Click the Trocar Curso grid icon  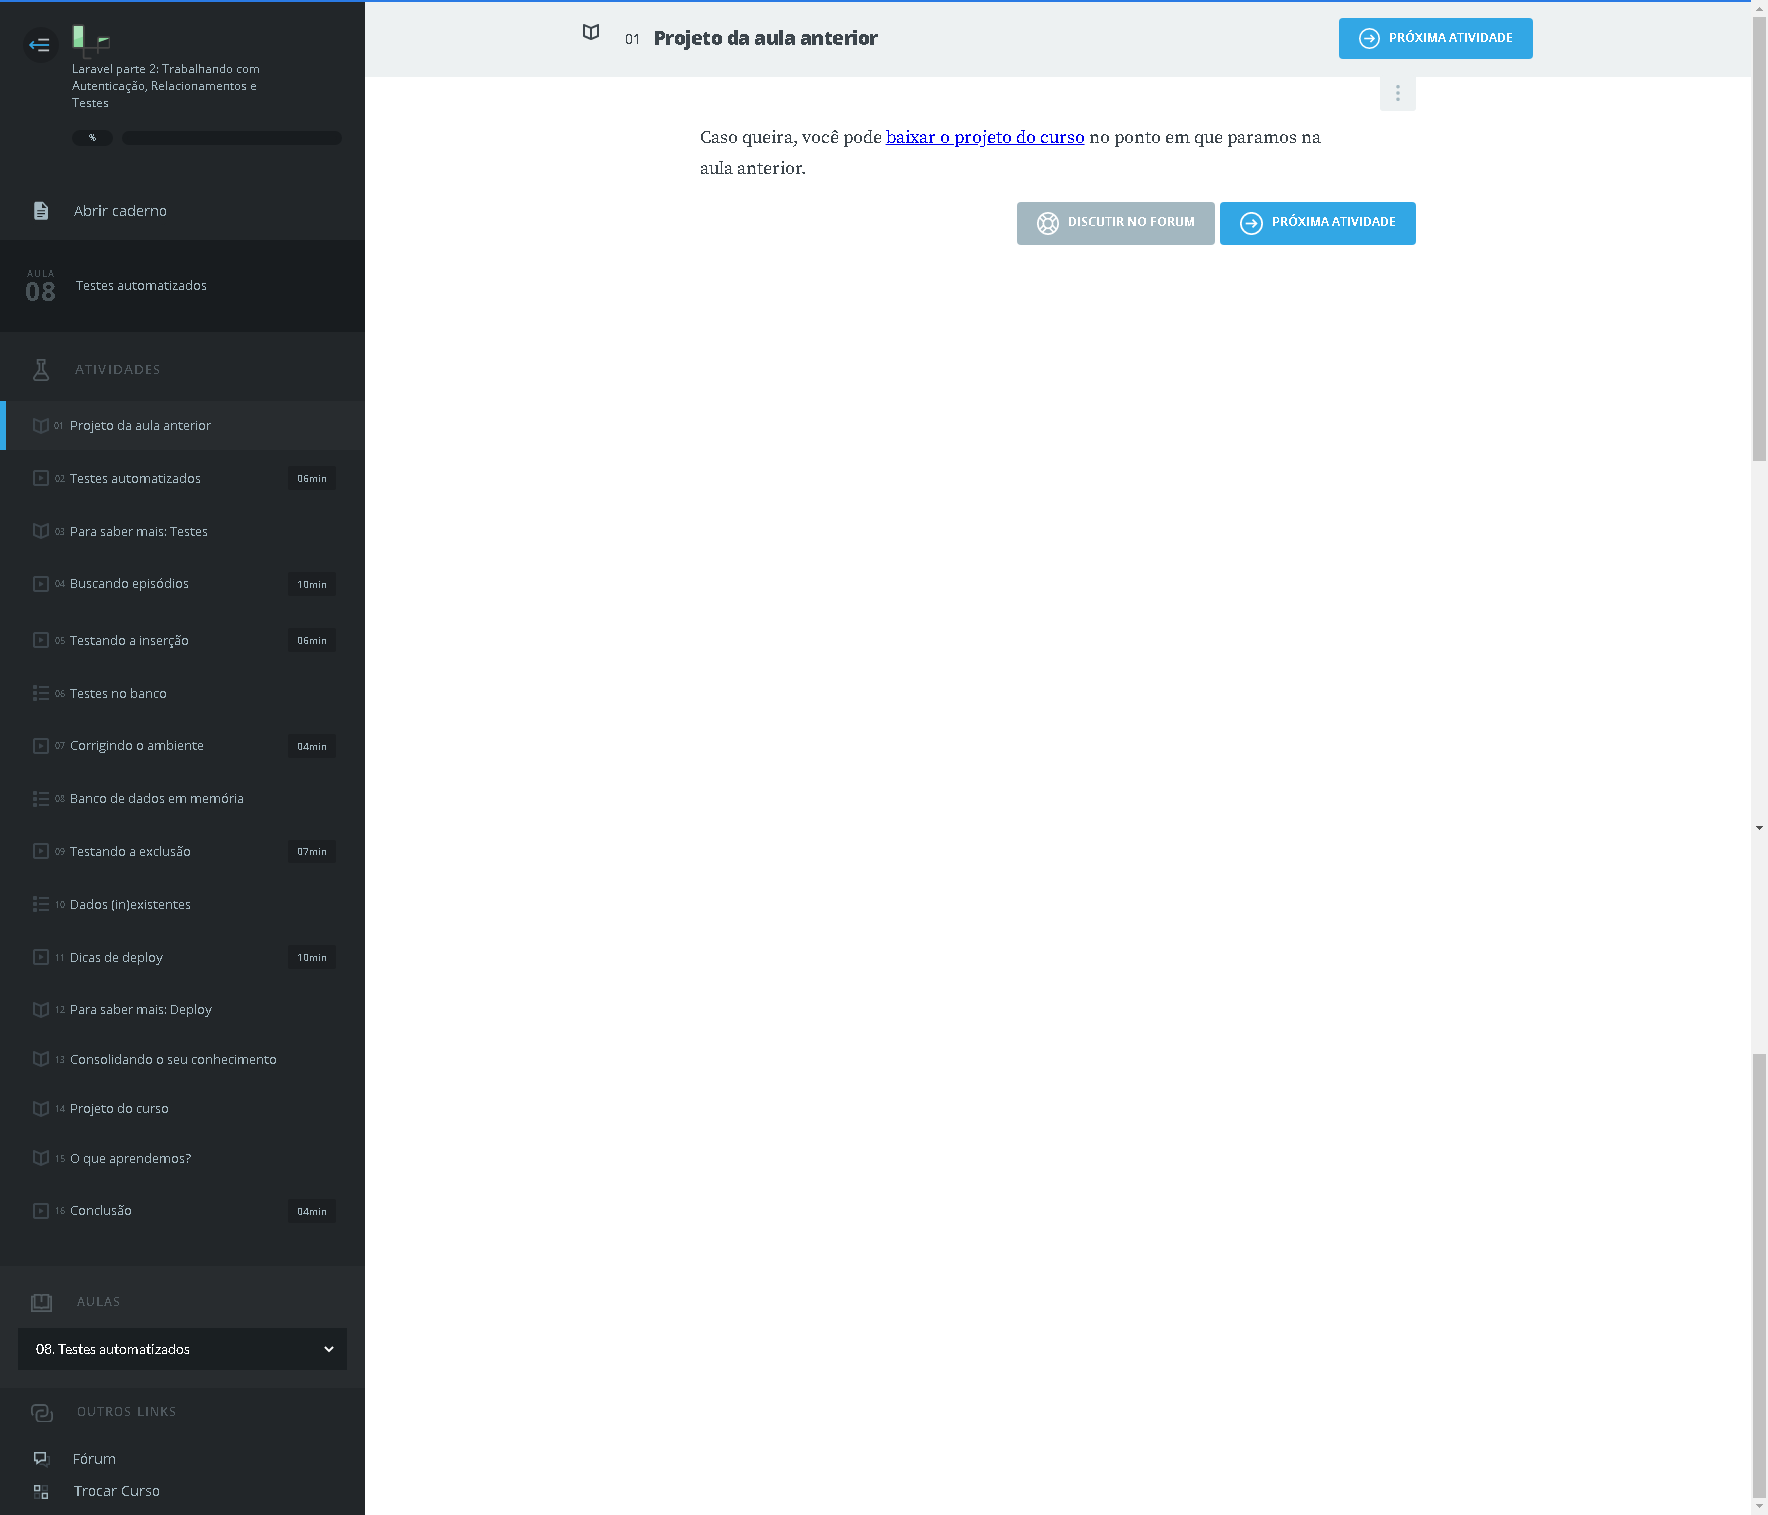point(41,1491)
